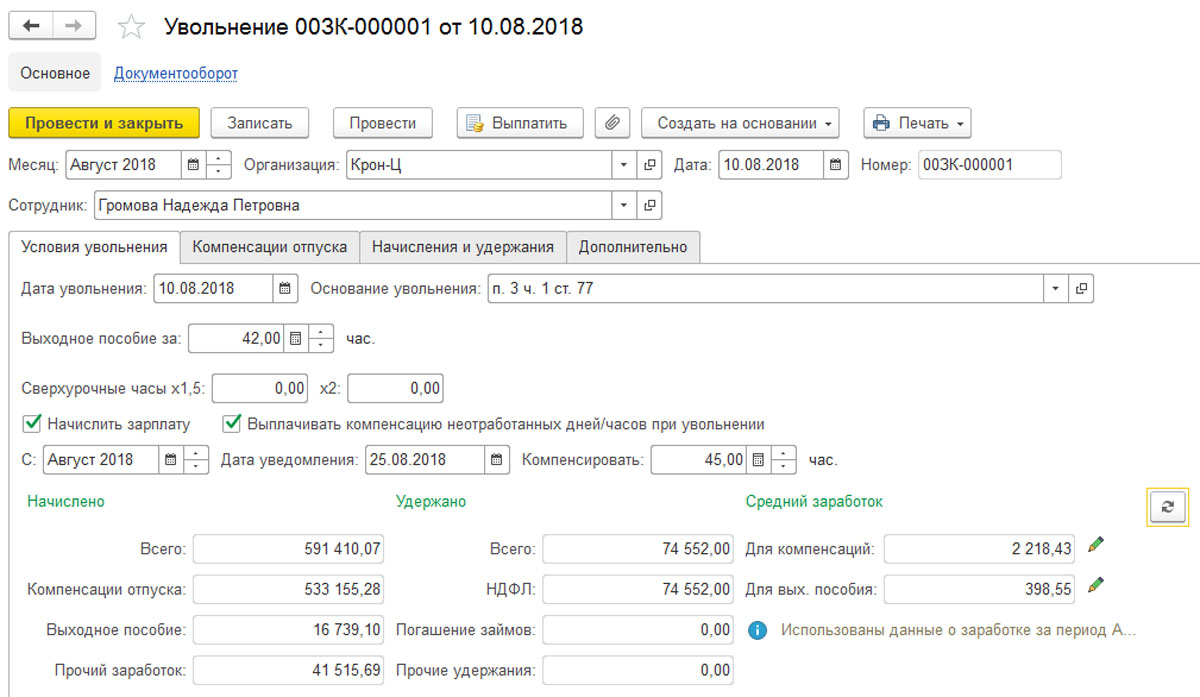Edit average earnings for severance pencil
The height and width of the screenshot is (697, 1200).
tap(1096, 585)
